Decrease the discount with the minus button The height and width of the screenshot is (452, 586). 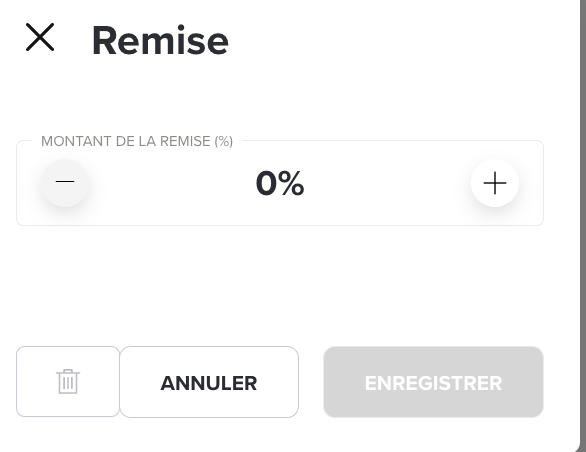click(65, 182)
